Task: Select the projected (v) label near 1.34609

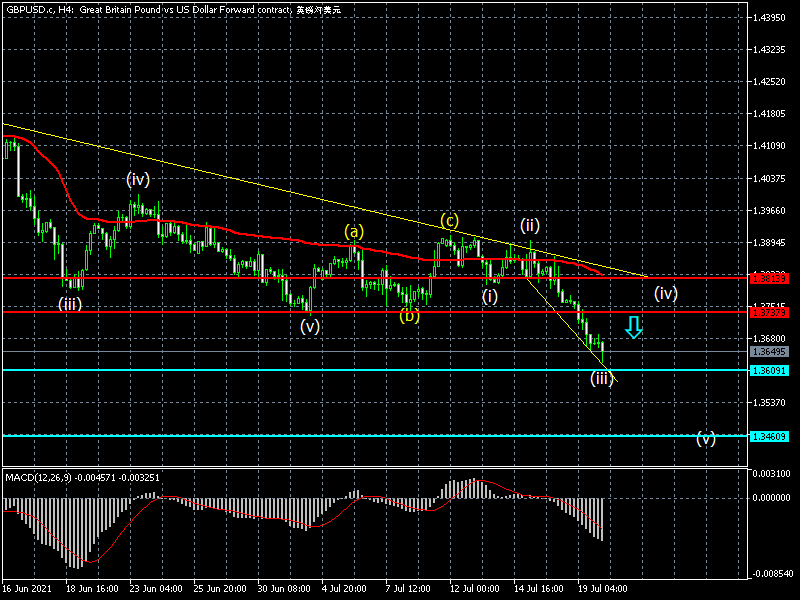Action: (x=706, y=438)
